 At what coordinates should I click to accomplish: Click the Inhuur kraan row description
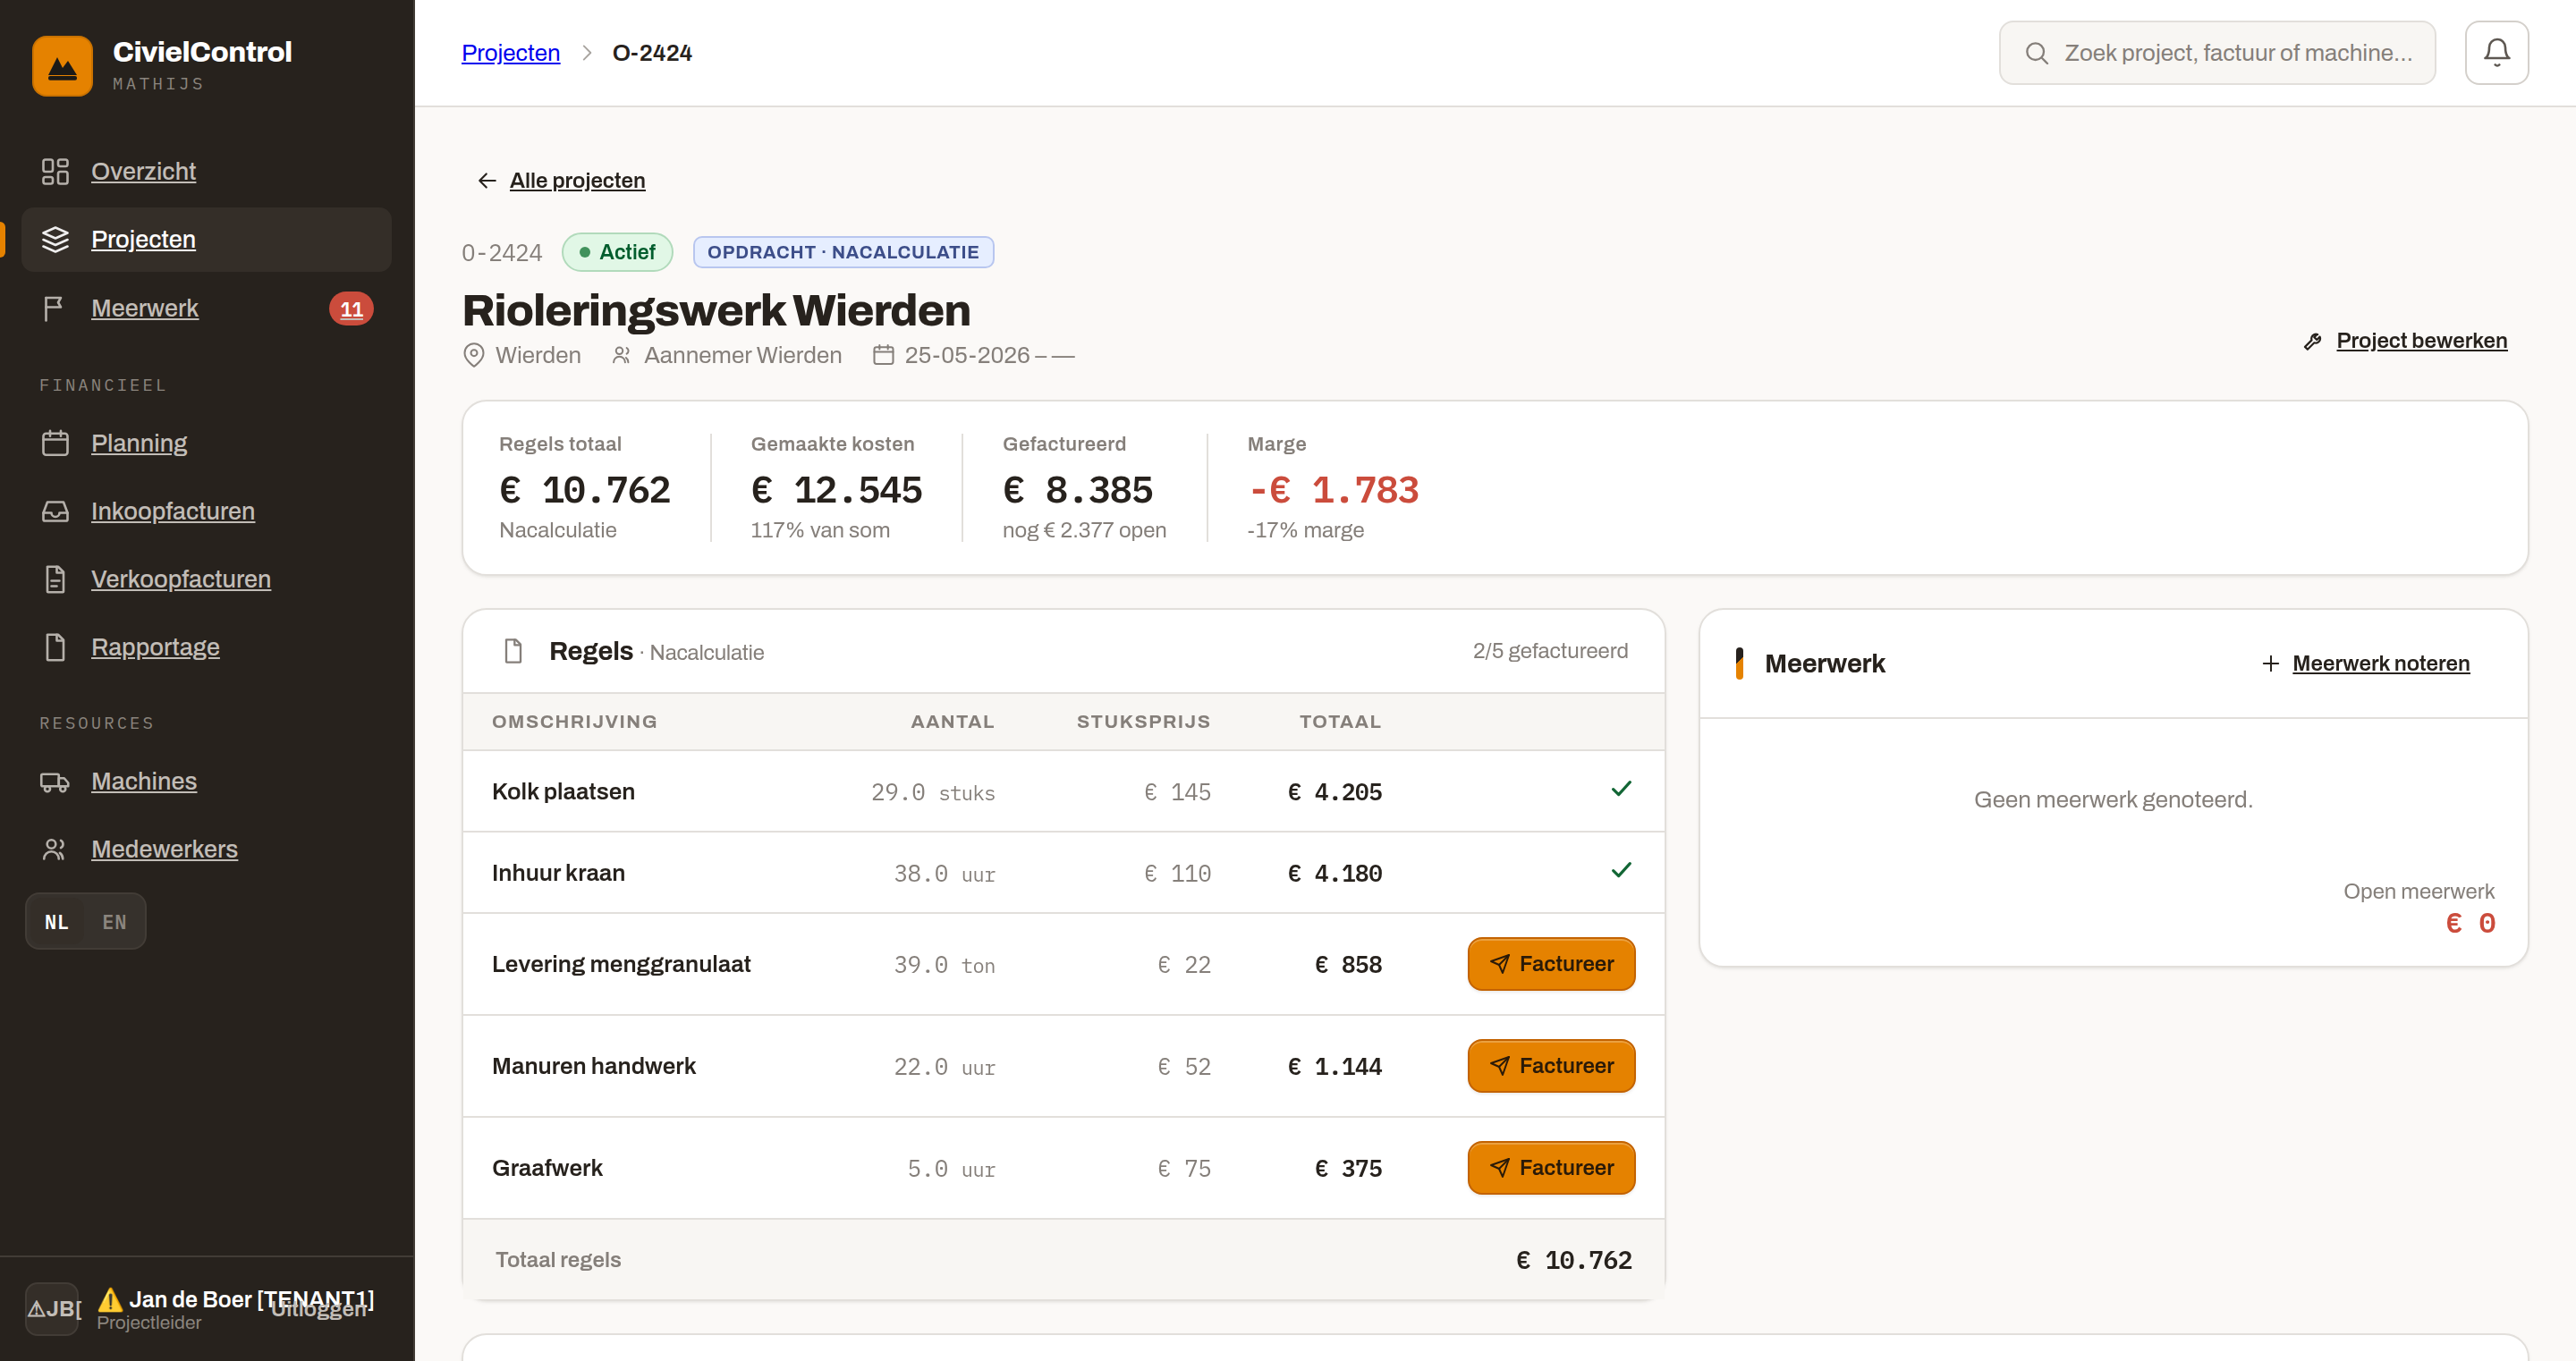click(558, 873)
